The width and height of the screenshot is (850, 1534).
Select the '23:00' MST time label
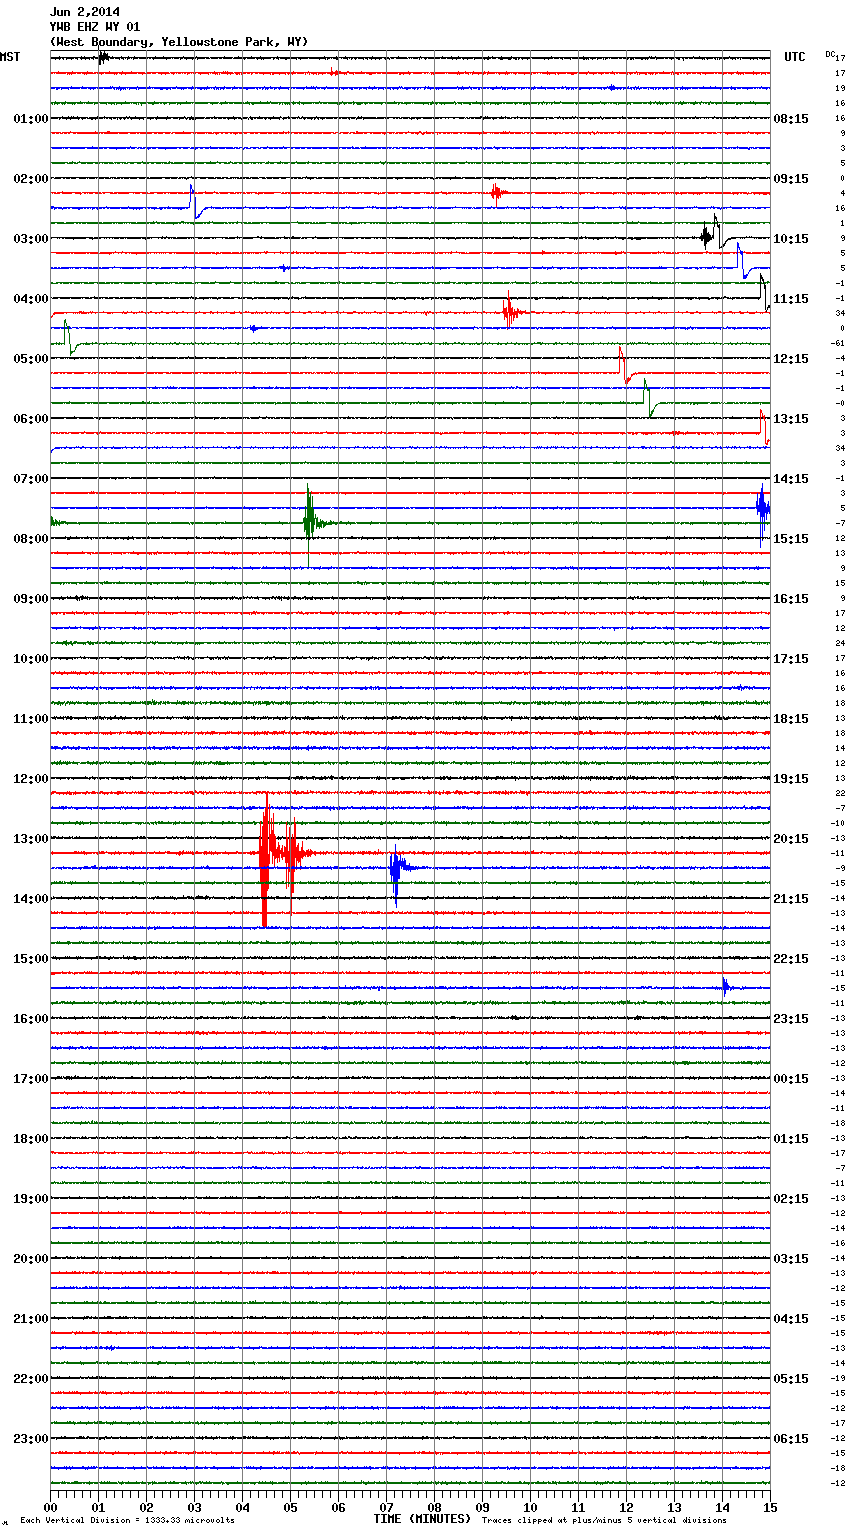(x=30, y=1439)
